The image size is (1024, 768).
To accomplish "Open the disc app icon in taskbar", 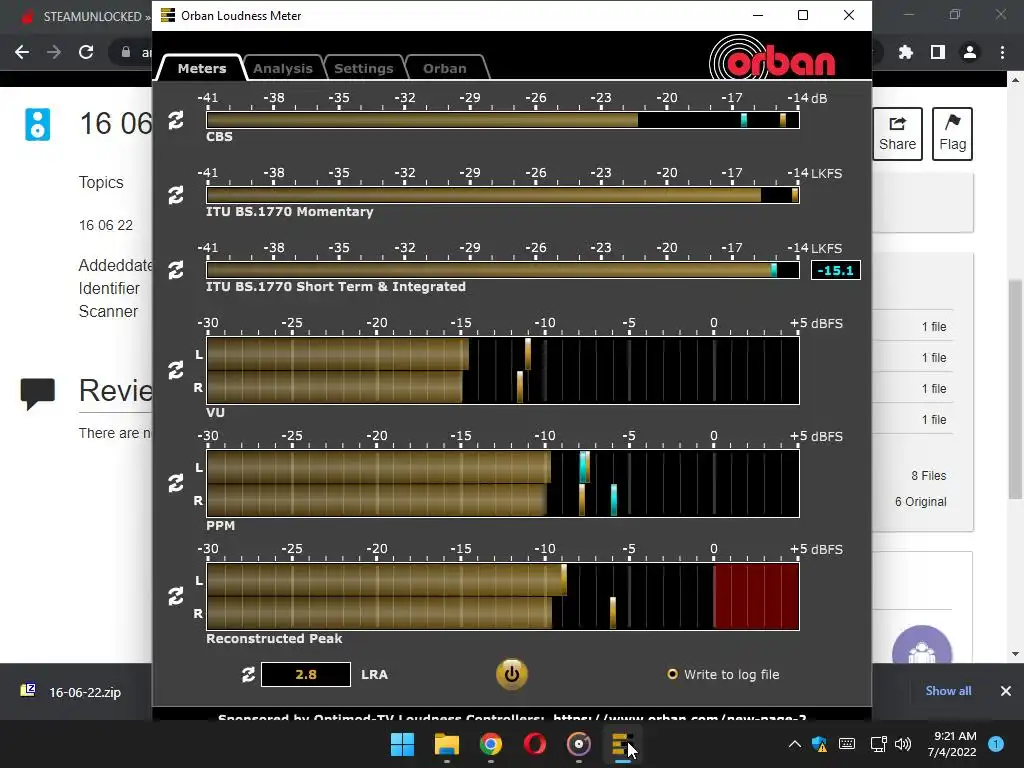I will (579, 744).
